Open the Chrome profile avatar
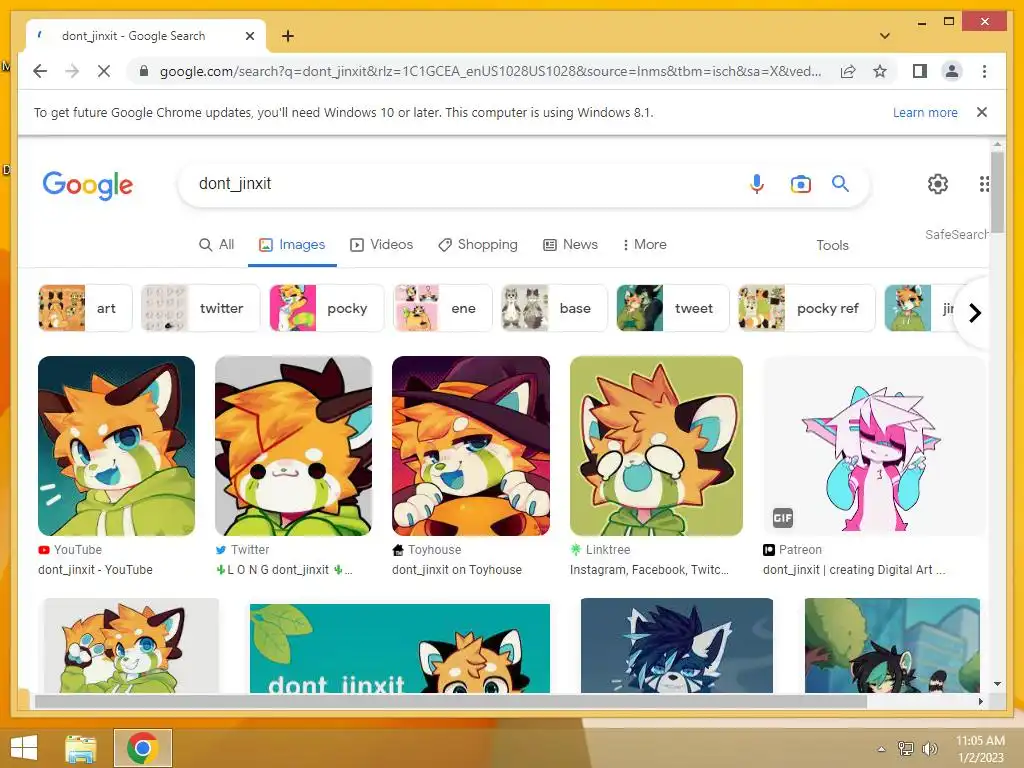The width and height of the screenshot is (1024, 768). [952, 71]
